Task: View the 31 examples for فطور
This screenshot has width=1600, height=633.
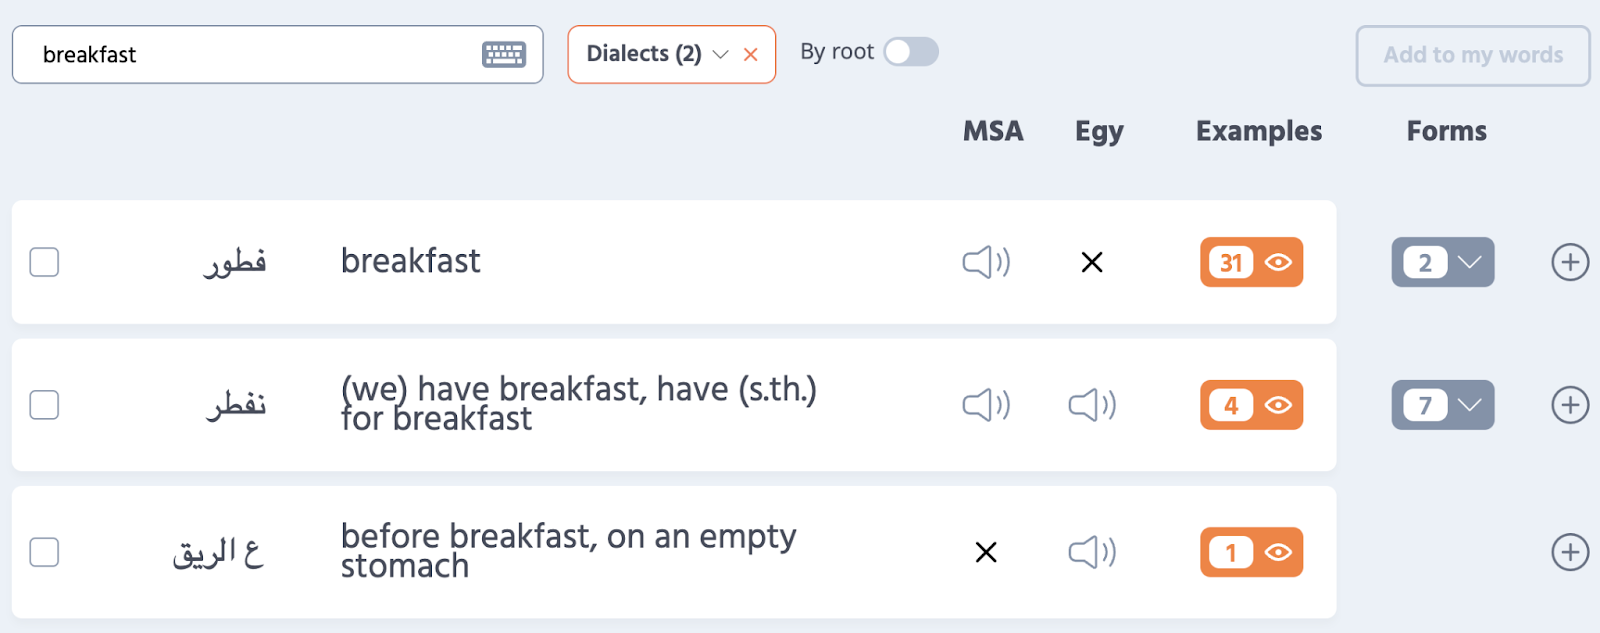Action: (1251, 262)
